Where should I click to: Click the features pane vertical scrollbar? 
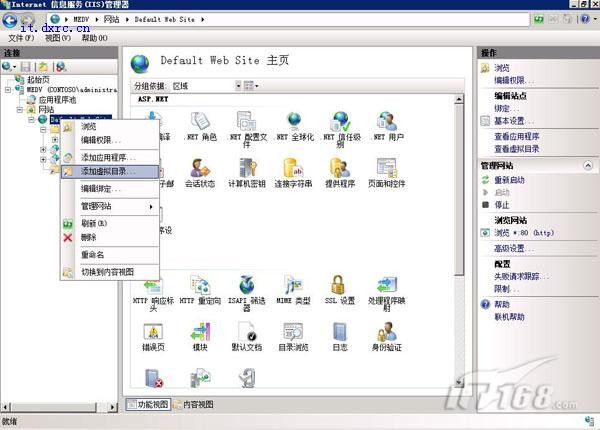pyautogui.click(x=460, y=200)
